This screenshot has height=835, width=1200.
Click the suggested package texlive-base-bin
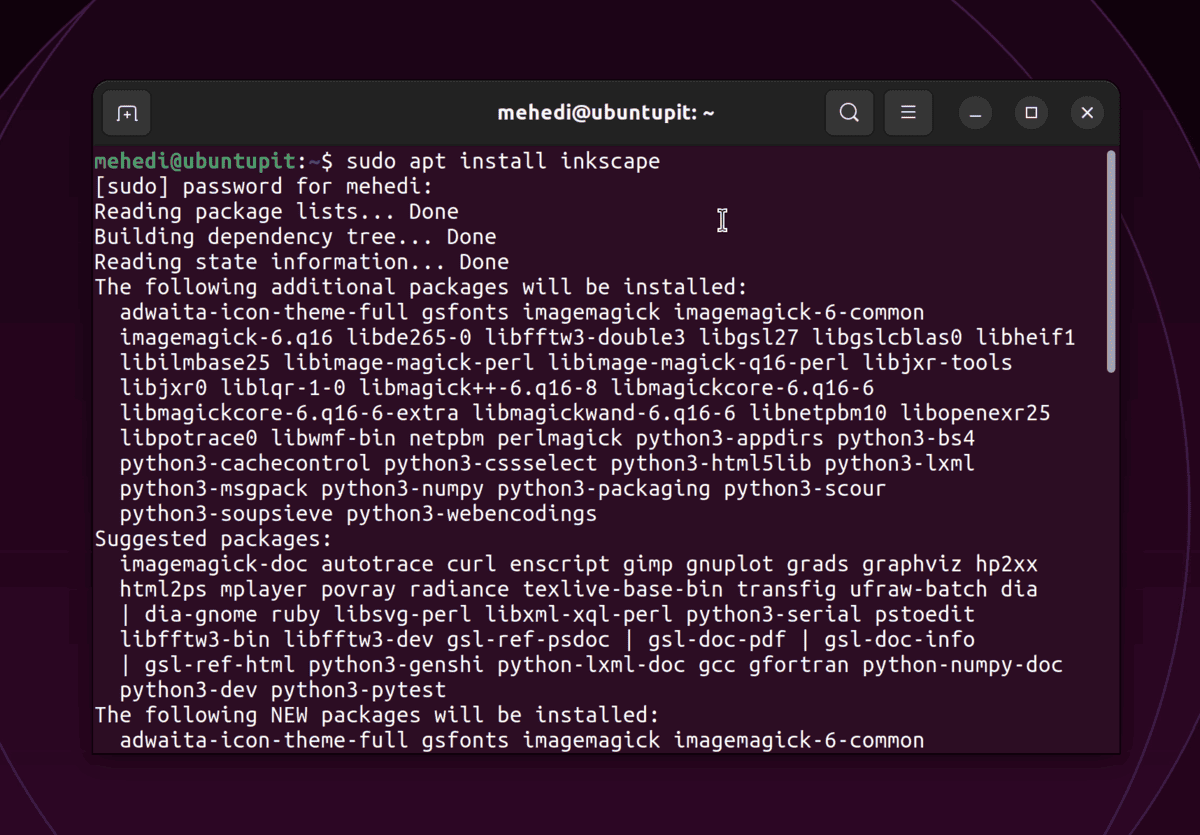pos(623,589)
